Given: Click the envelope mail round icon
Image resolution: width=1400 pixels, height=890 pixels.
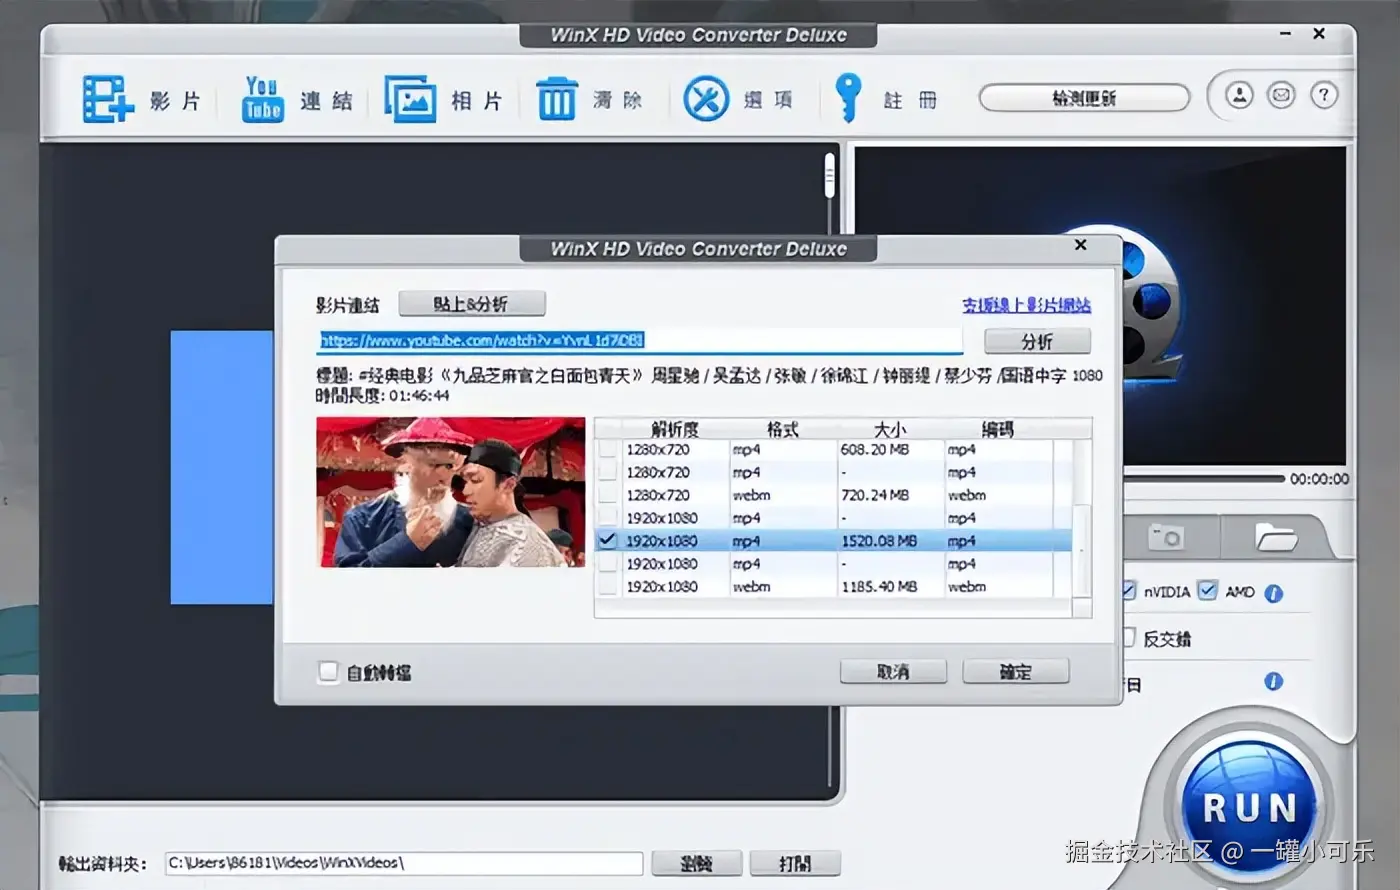Looking at the screenshot, I should 1281,96.
